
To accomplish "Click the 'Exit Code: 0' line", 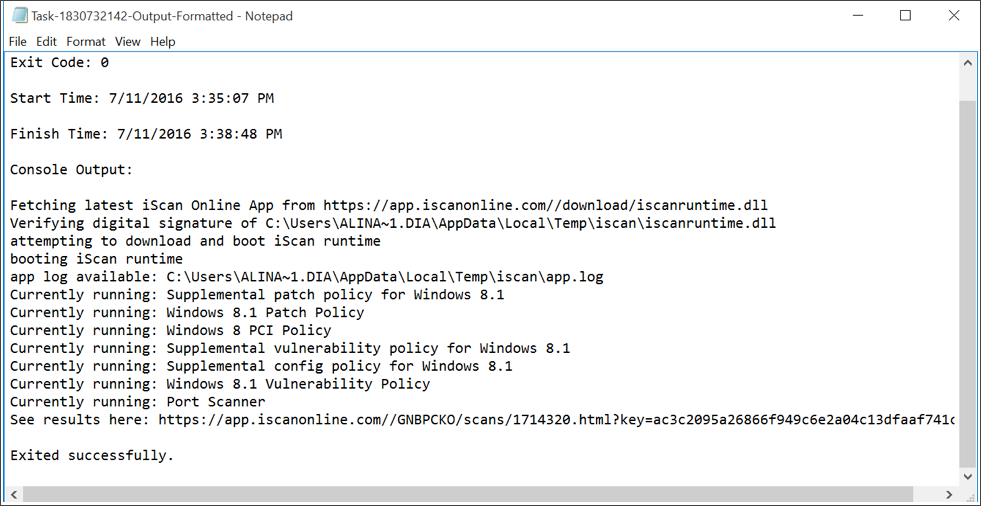I will point(60,63).
